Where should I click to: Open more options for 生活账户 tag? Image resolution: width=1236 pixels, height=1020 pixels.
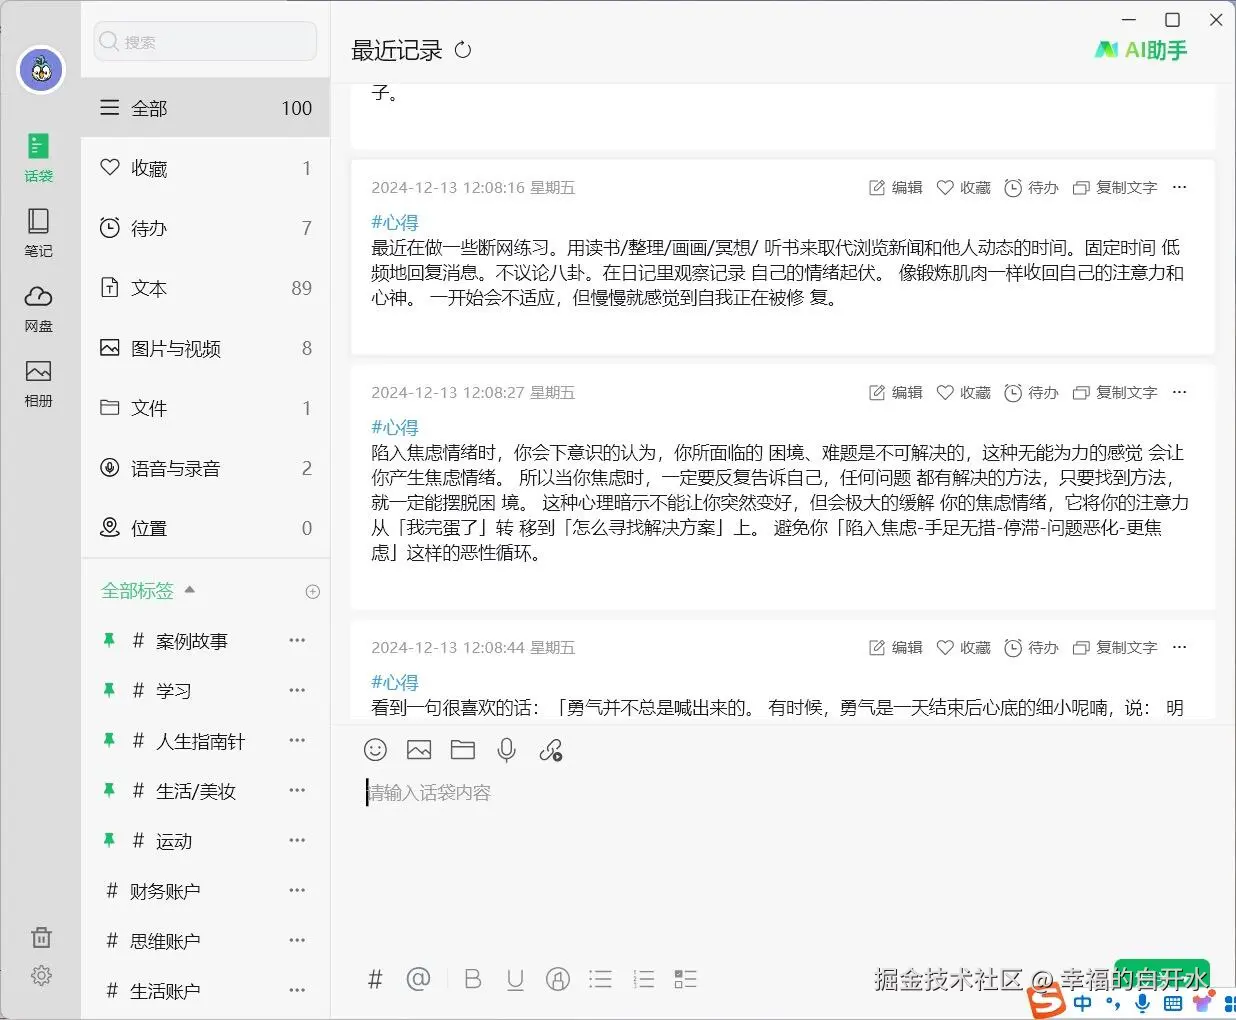click(x=297, y=990)
